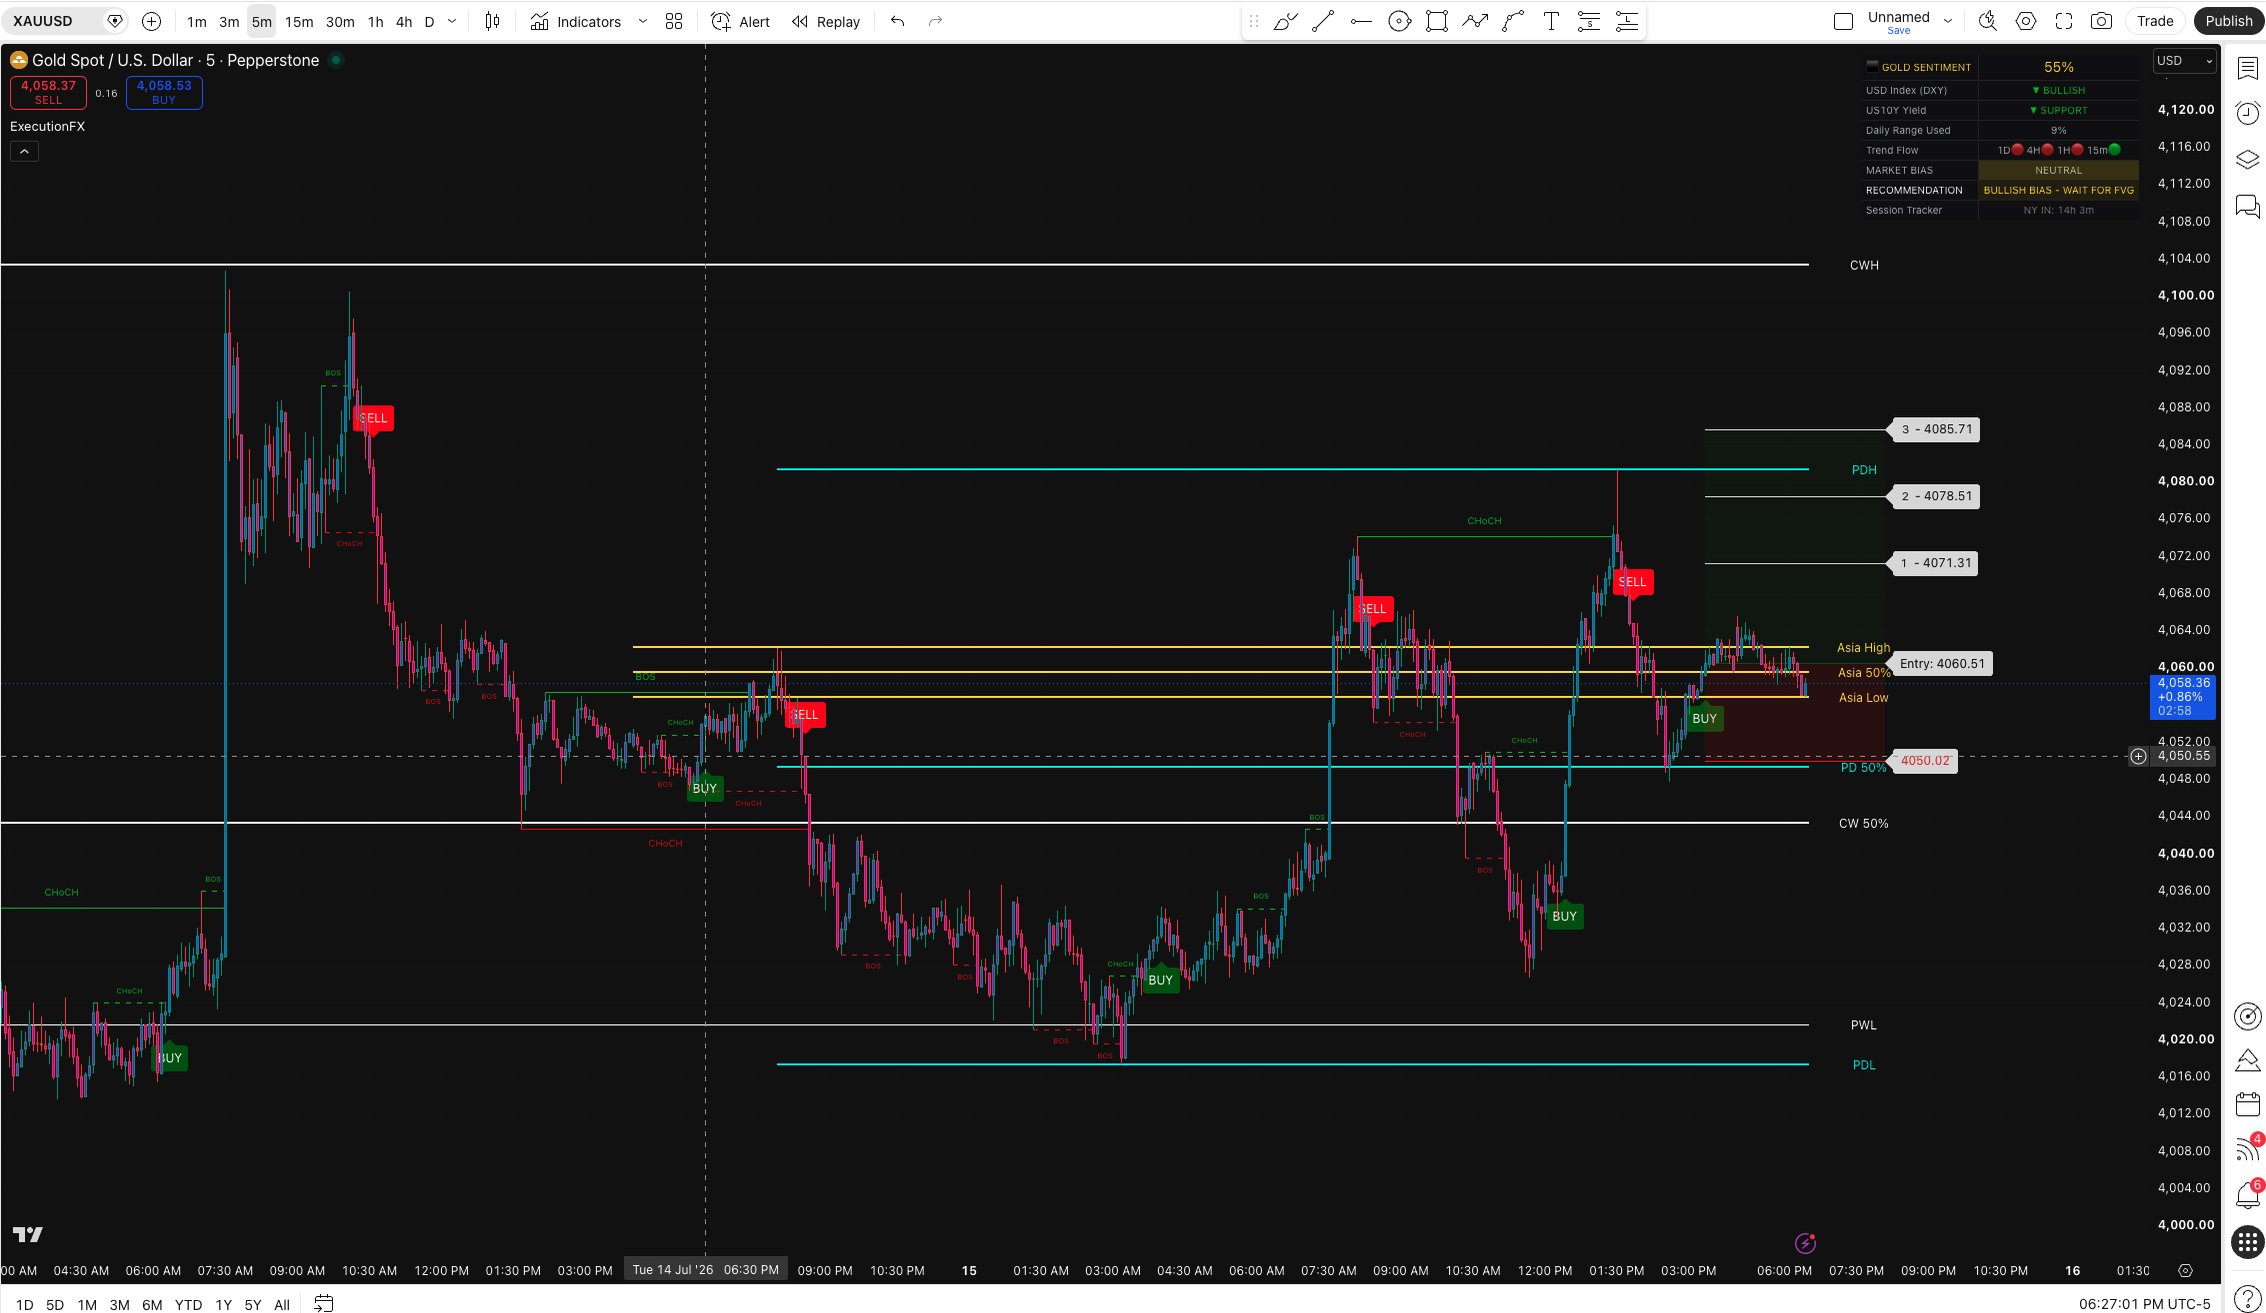2266x1313 pixels.
Task: Open chart settings hexagon icon
Action: point(2026,21)
